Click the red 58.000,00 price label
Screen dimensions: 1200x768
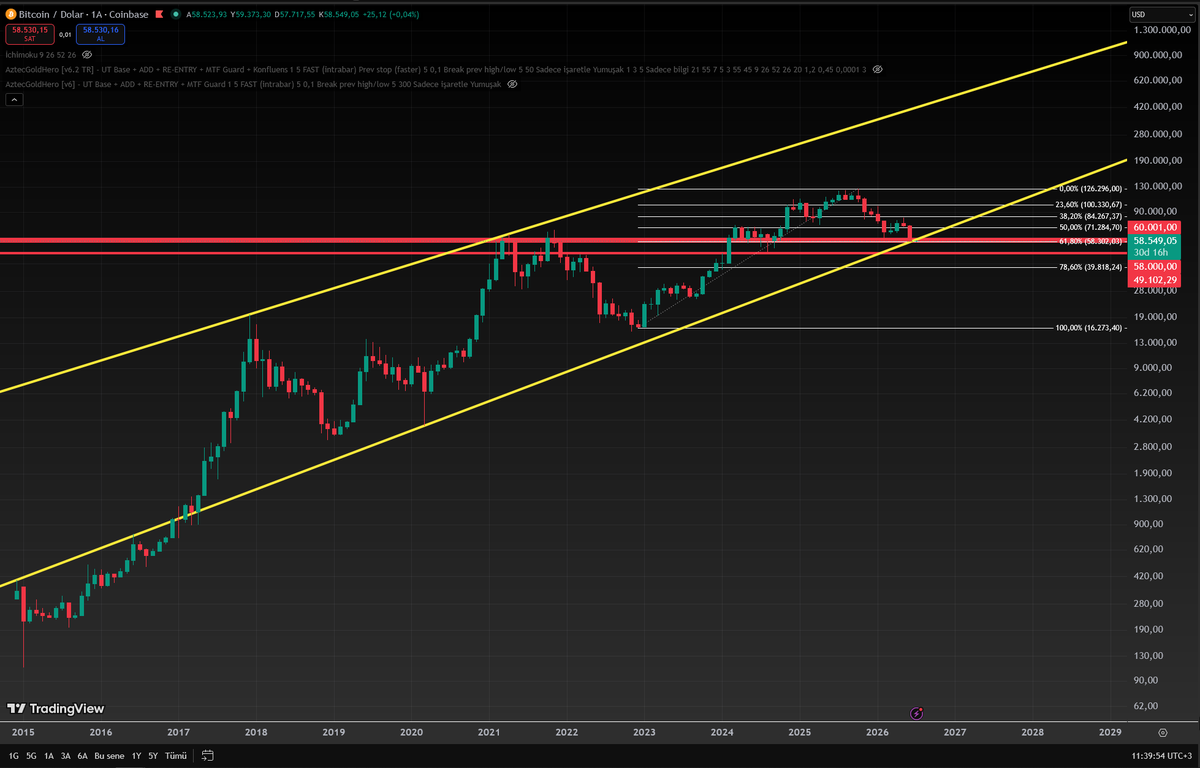(x=1154, y=269)
